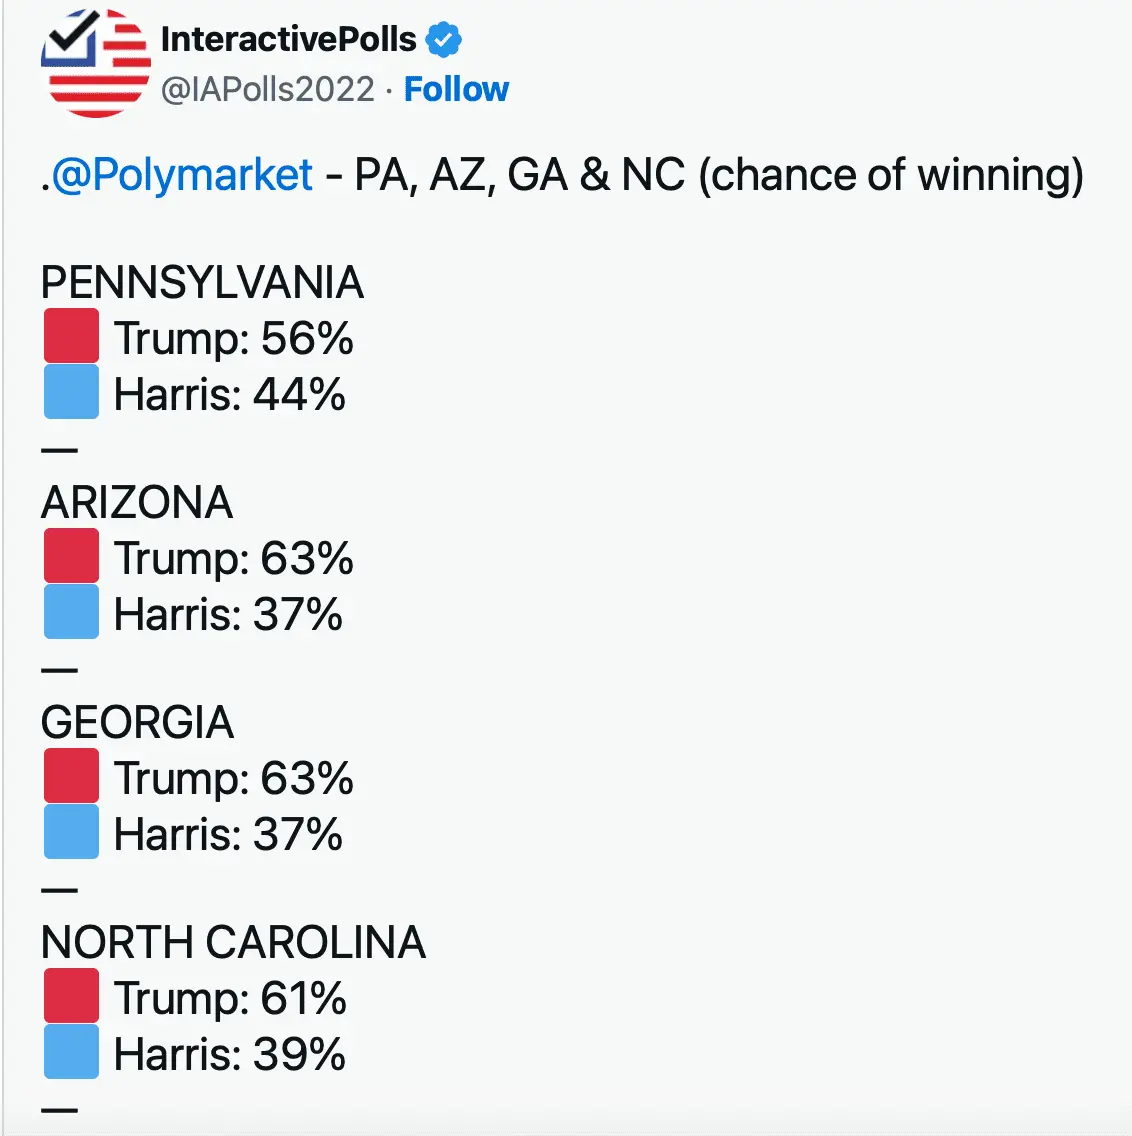Click the InteractivePolls flag checkmark avatar

coord(95,62)
